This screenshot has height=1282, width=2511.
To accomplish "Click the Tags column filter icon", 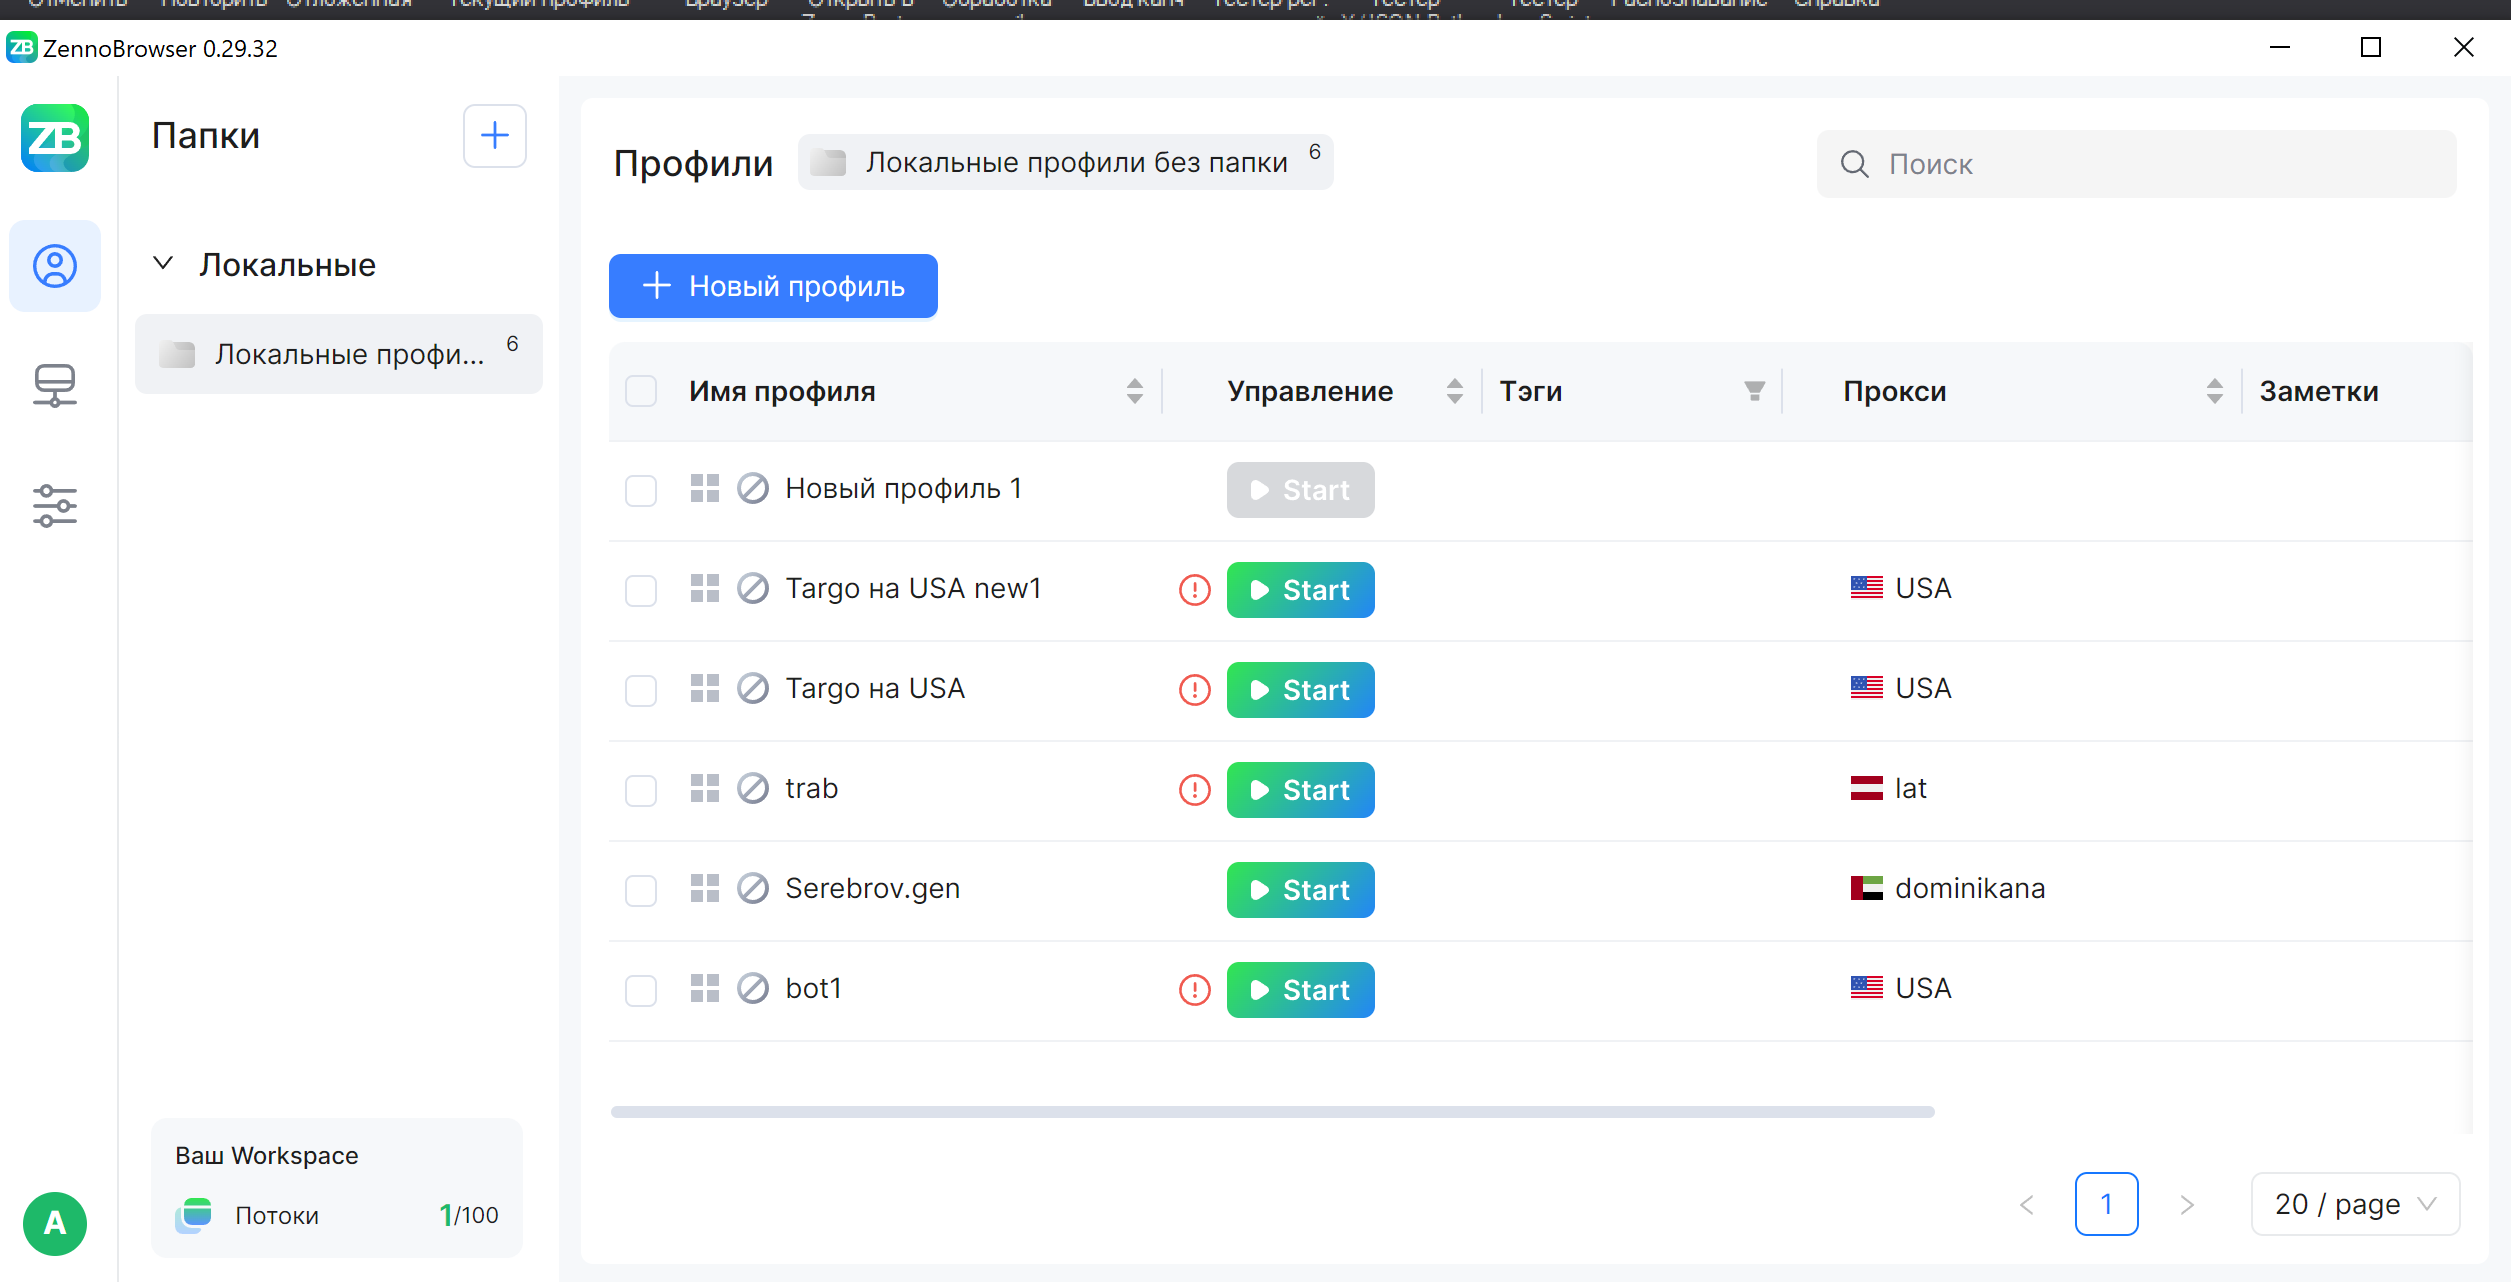I will (x=1754, y=391).
